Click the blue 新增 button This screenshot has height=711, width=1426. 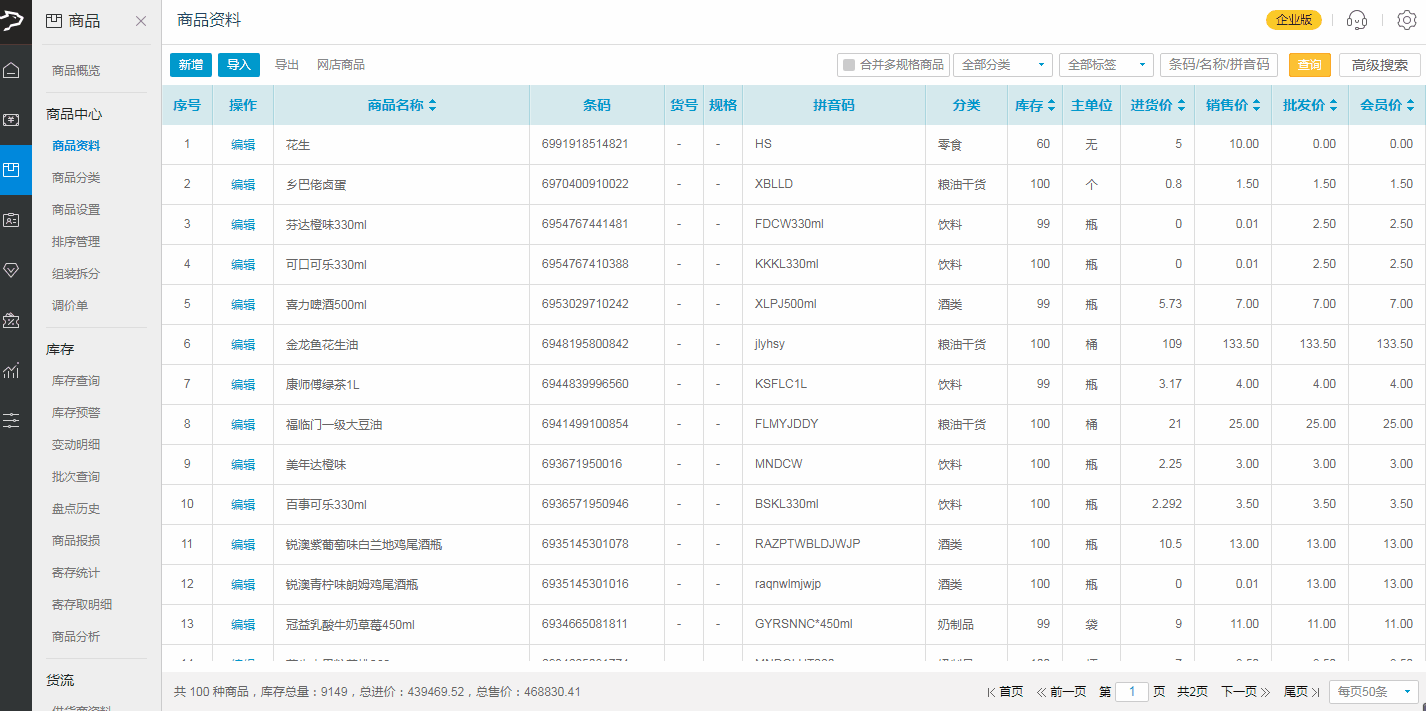[190, 65]
